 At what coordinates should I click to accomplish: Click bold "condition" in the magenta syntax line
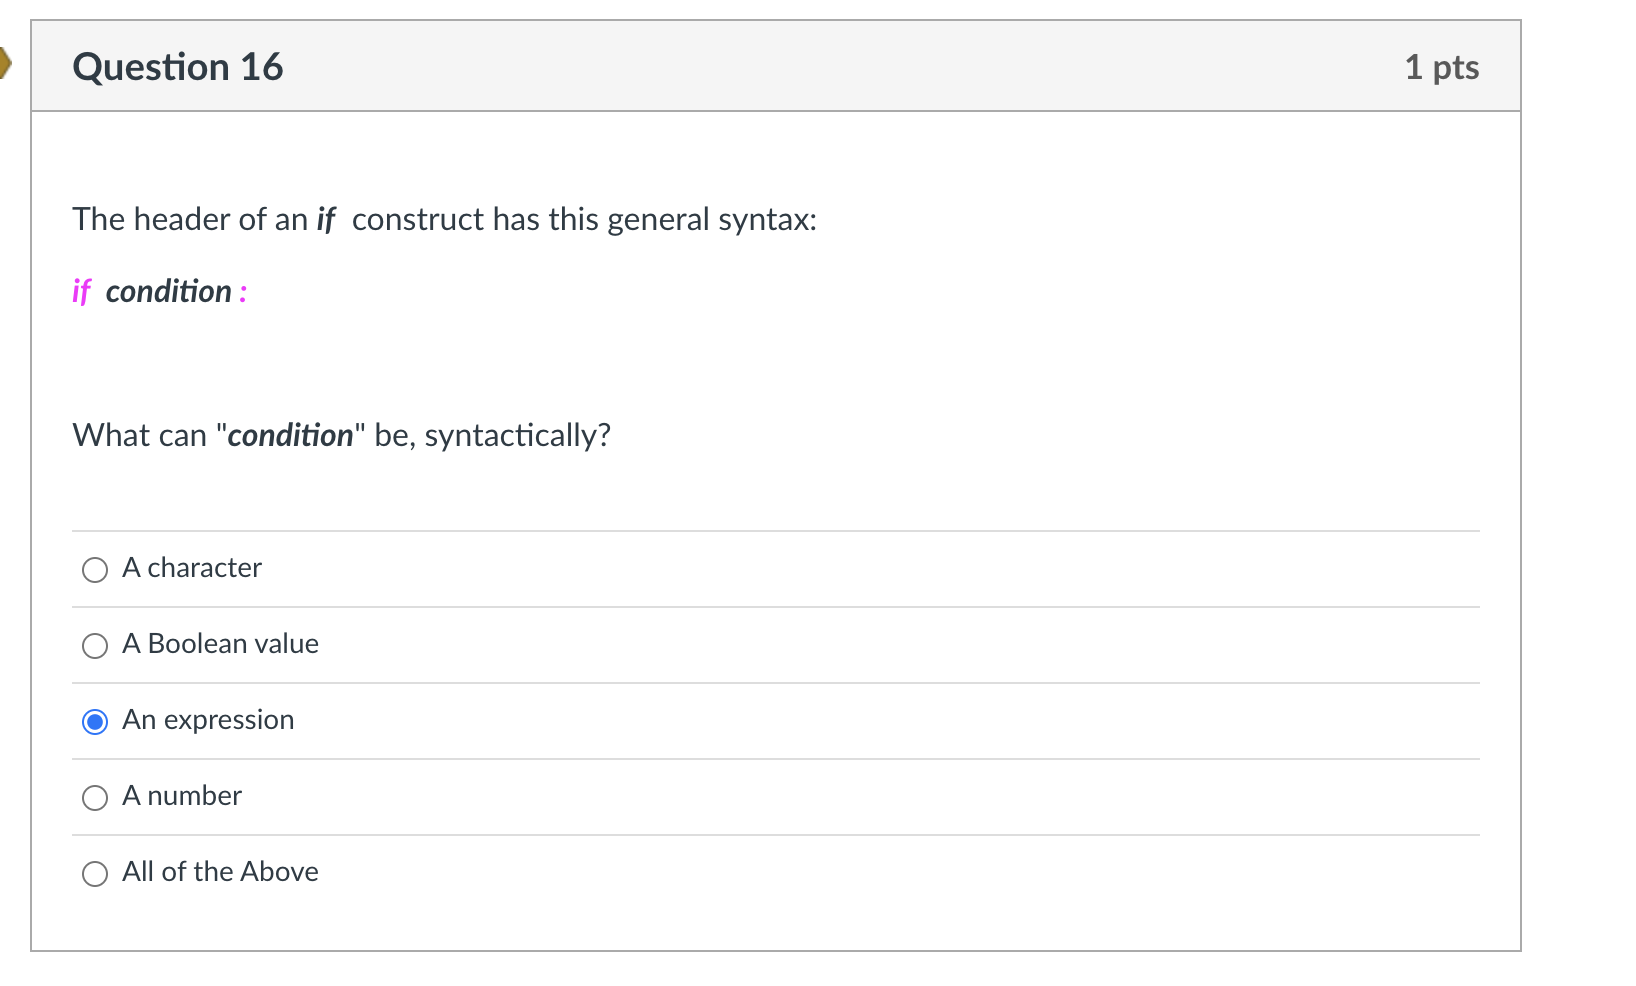(x=168, y=292)
